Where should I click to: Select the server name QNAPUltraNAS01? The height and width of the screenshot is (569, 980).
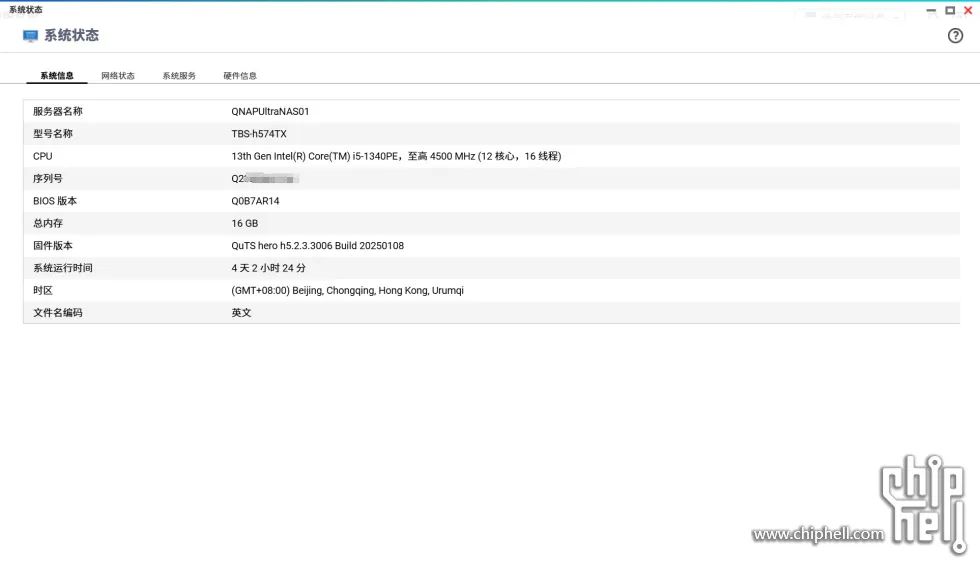(270, 111)
